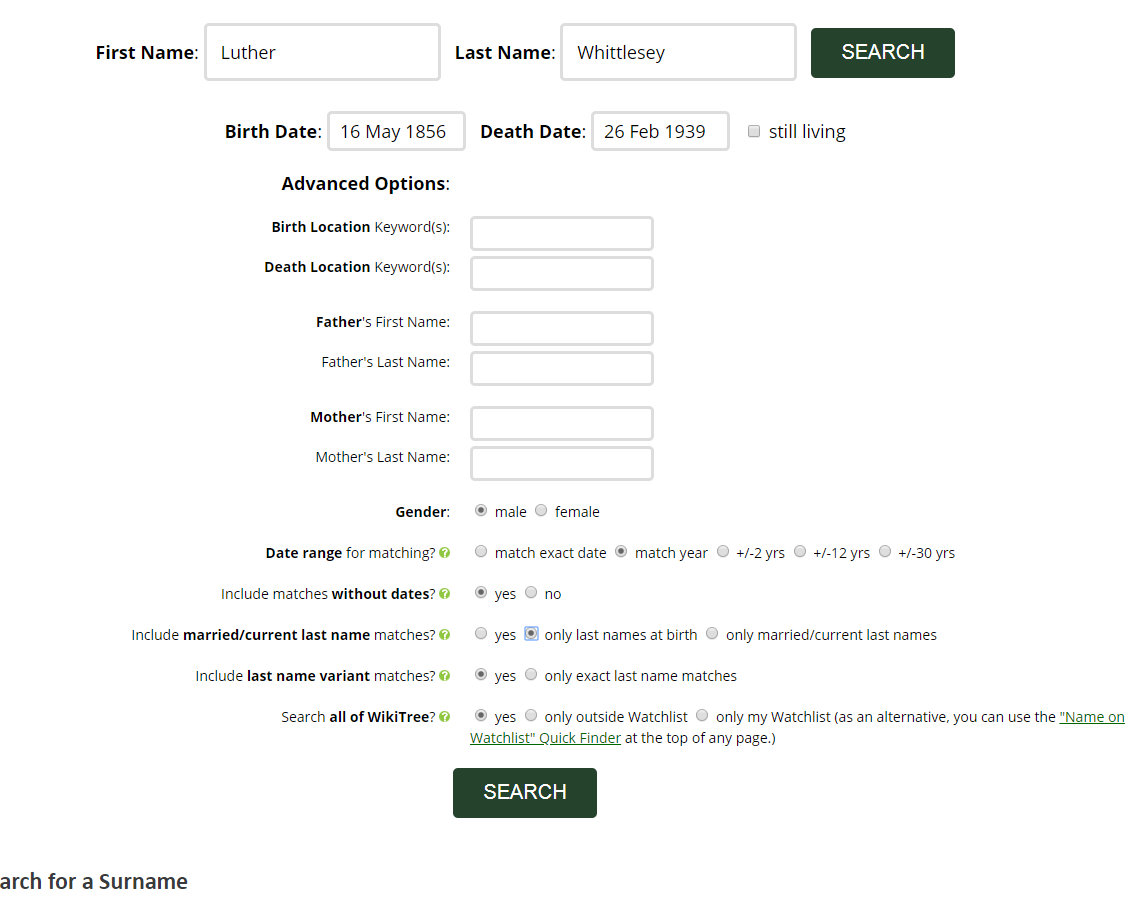Click the Advanced Options heading

pos(366,184)
